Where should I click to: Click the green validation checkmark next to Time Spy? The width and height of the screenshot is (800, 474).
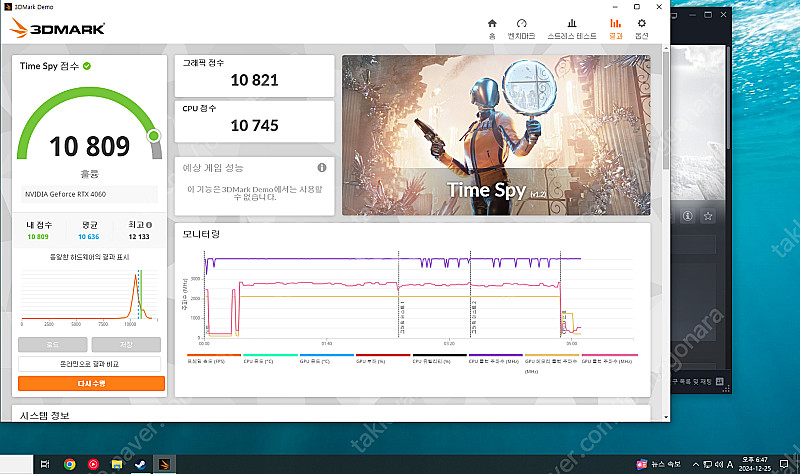pyautogui.click(x=87, y=66)
